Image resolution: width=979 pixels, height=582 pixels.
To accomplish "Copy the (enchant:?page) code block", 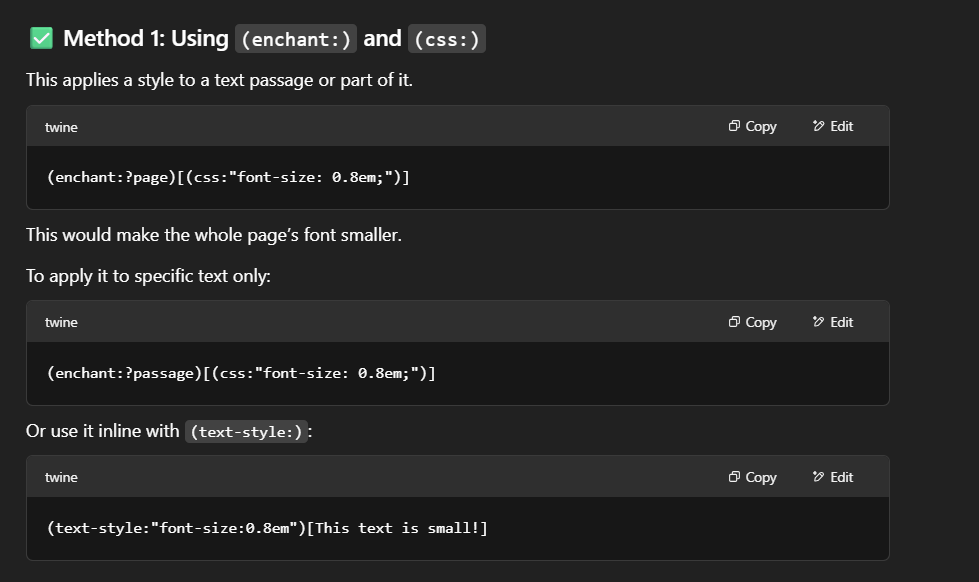I will [x=752, y=126].
